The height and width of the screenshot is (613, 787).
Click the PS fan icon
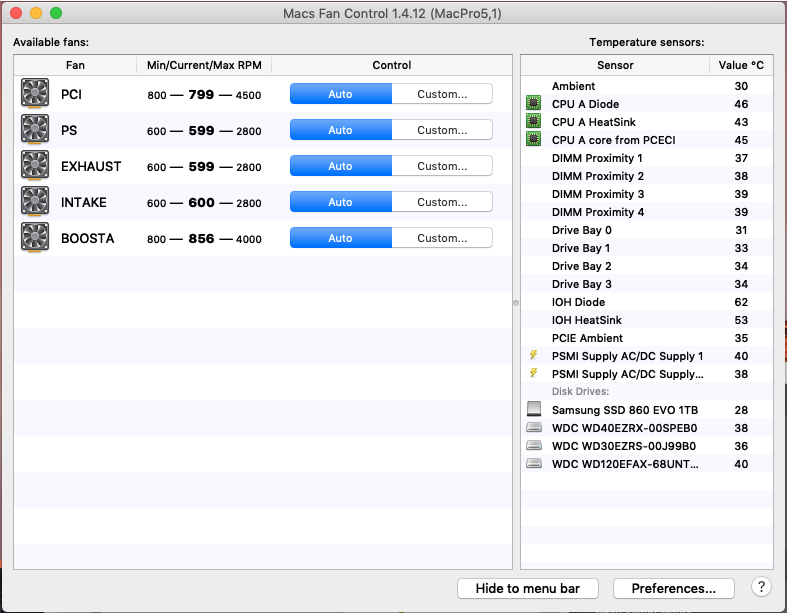tap(35, 129)
